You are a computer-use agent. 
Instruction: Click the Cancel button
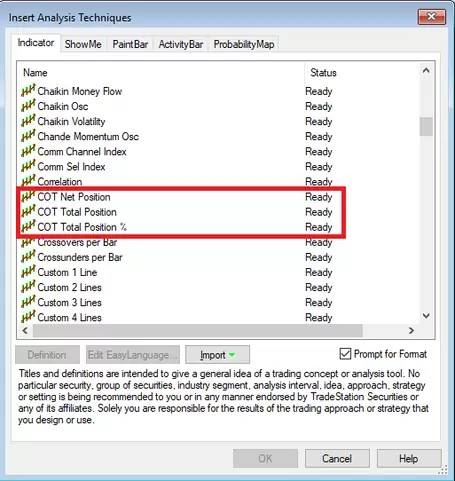click(x=337, y=458)
